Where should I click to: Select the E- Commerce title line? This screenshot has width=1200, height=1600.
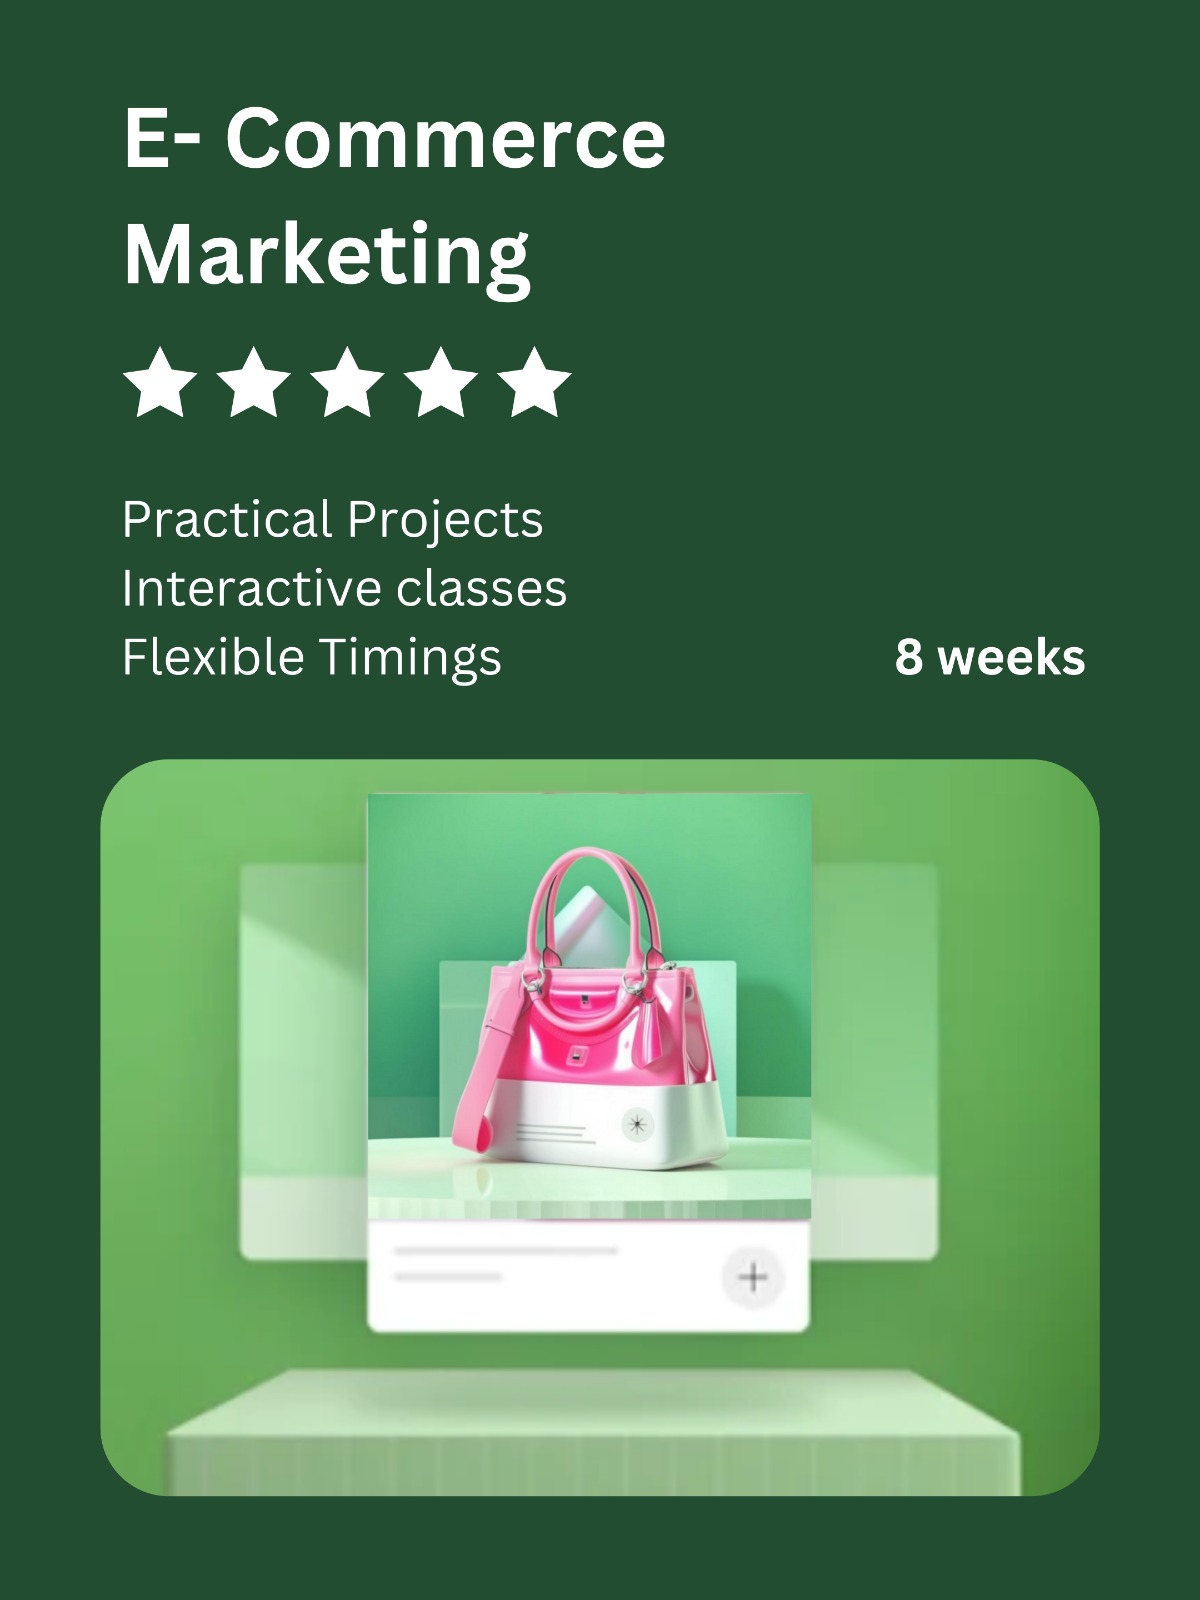pyautogui.click(x=395, y=138)
